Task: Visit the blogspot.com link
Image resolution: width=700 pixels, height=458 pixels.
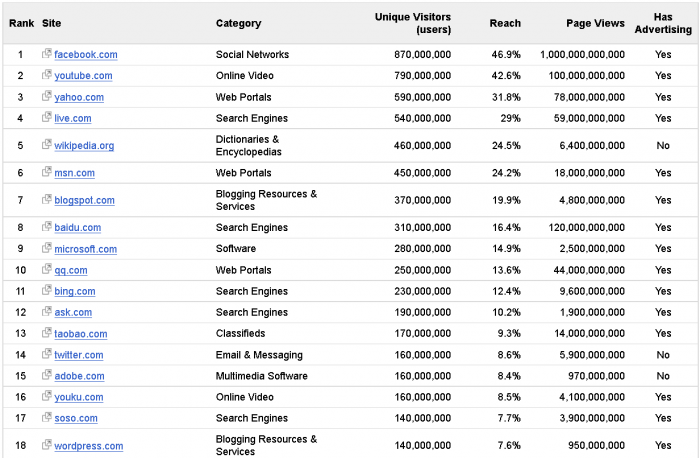Action: (84, 201)
